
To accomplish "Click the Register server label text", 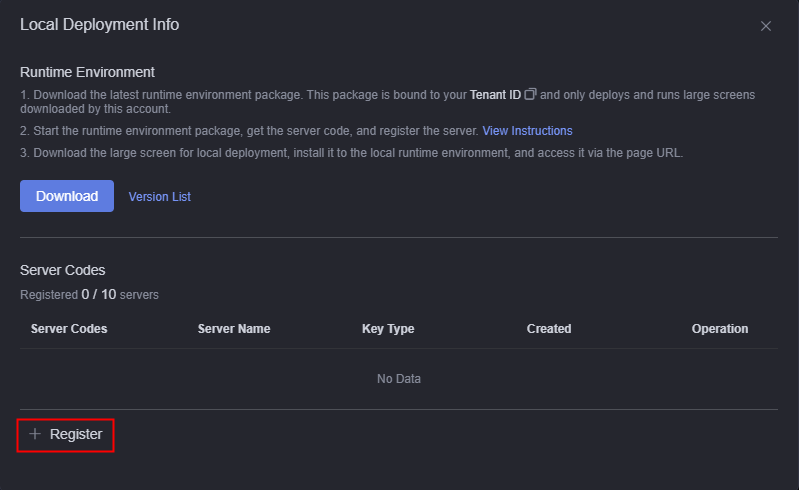I will click(x=76, y=434).
